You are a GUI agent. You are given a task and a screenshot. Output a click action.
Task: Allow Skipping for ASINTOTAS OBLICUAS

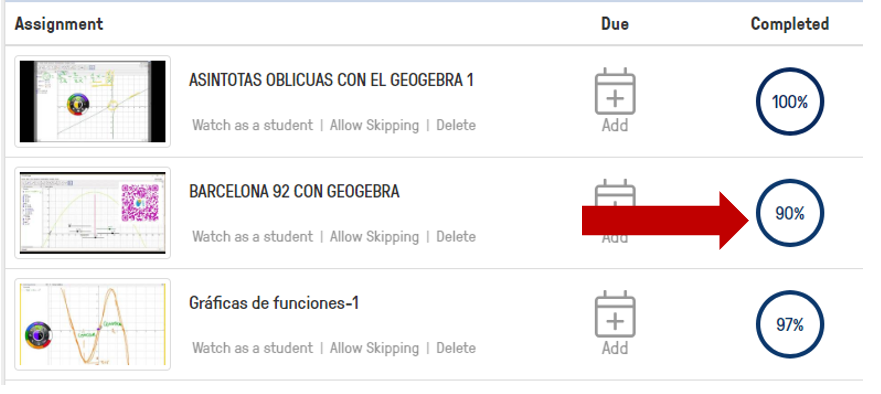374,125
